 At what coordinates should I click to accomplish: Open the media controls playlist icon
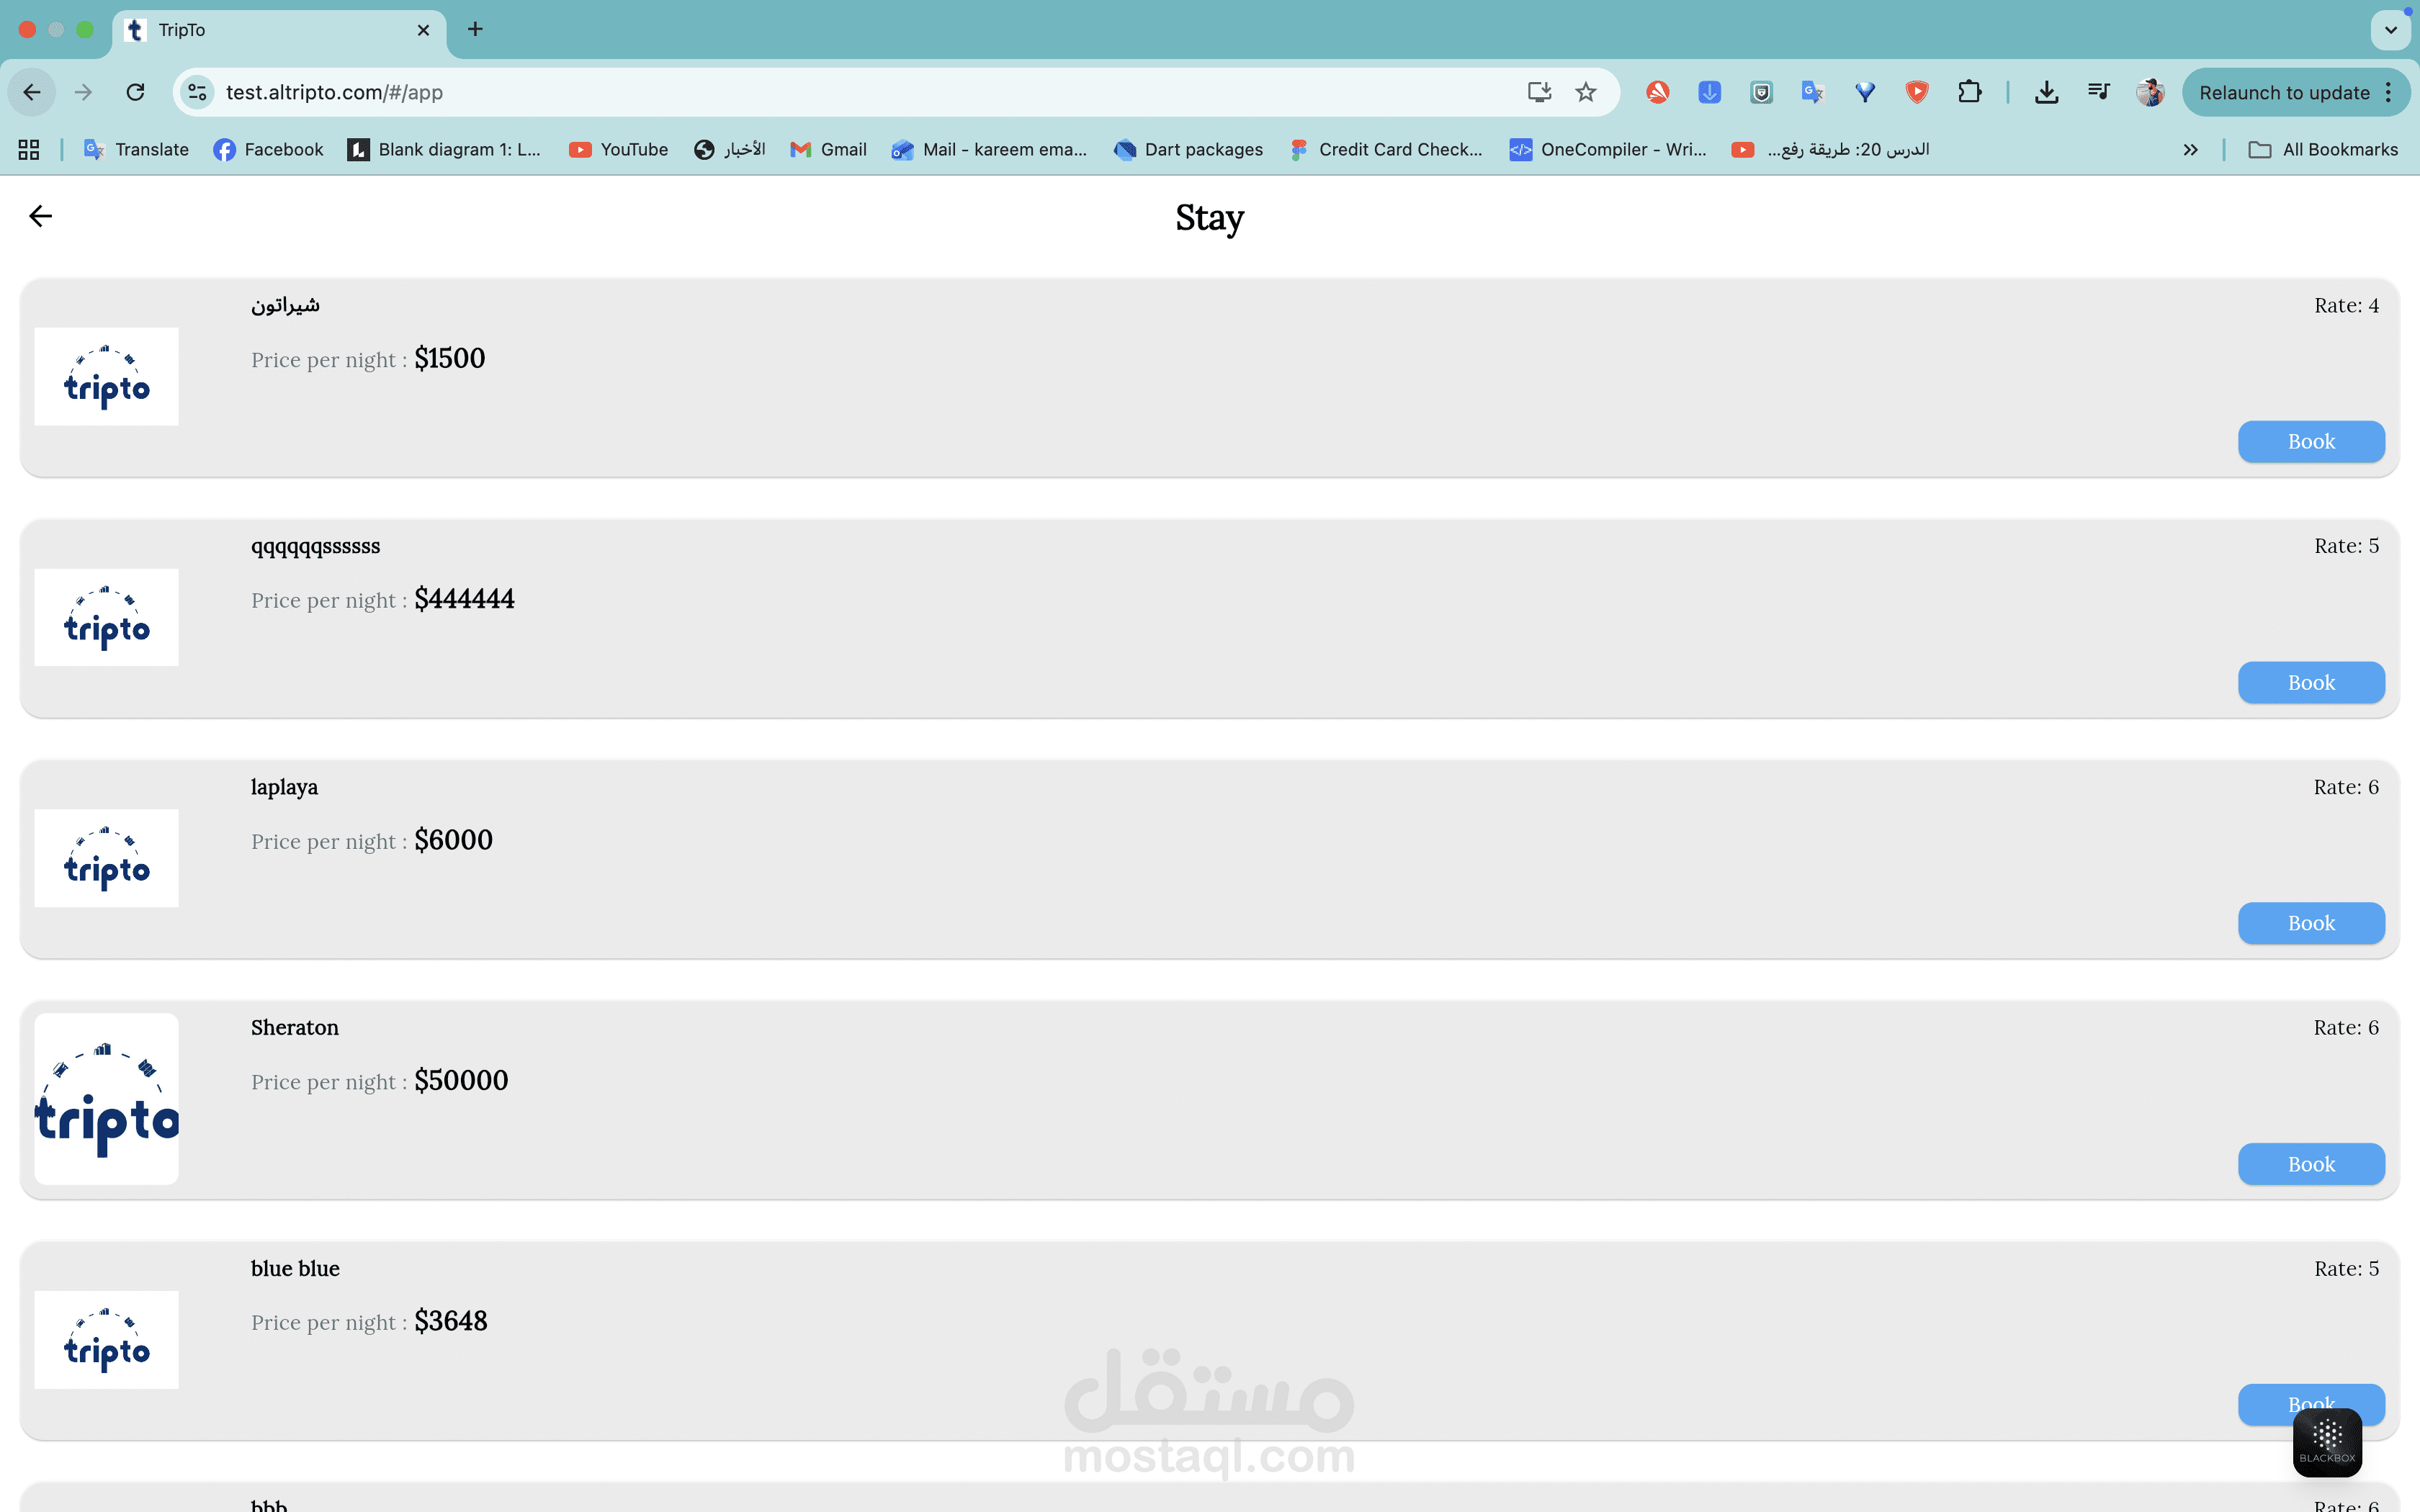point(2098,92)
